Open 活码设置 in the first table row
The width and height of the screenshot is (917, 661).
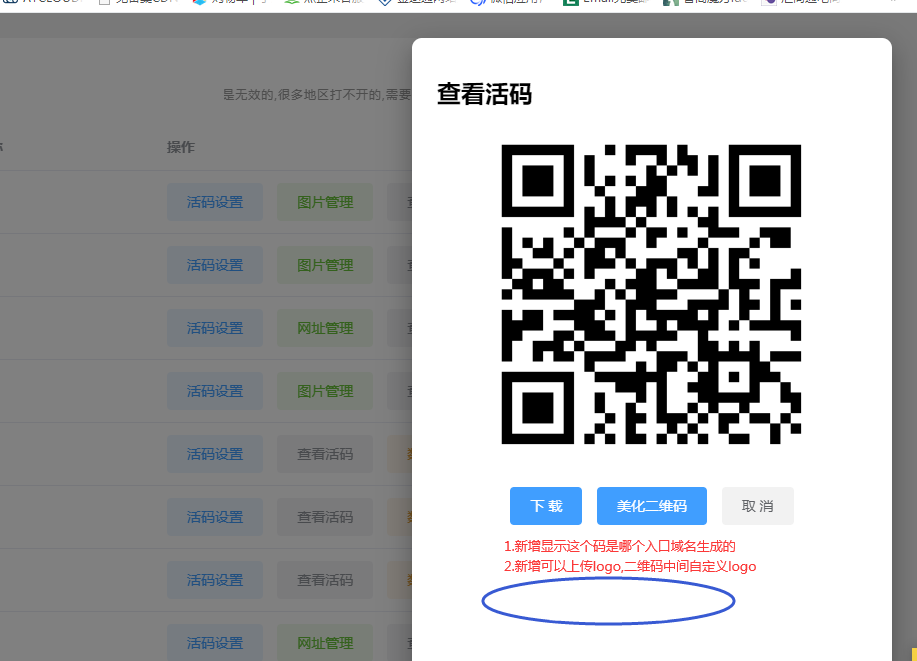pos(214,202)
